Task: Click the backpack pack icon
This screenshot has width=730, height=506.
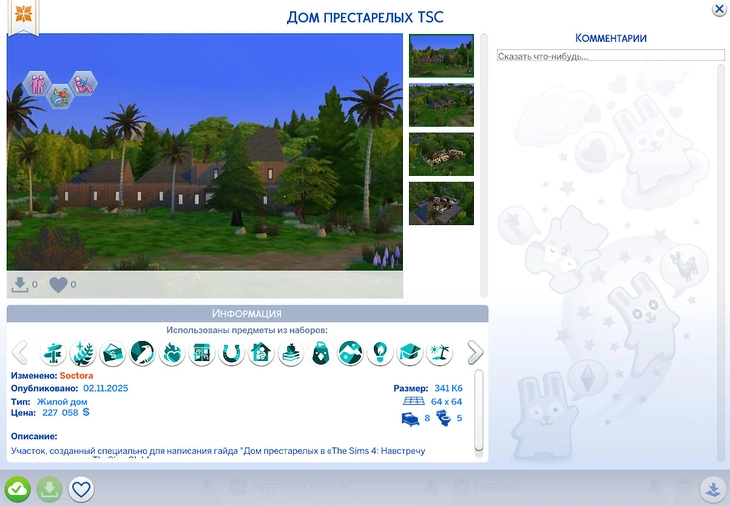Action: 320,353
